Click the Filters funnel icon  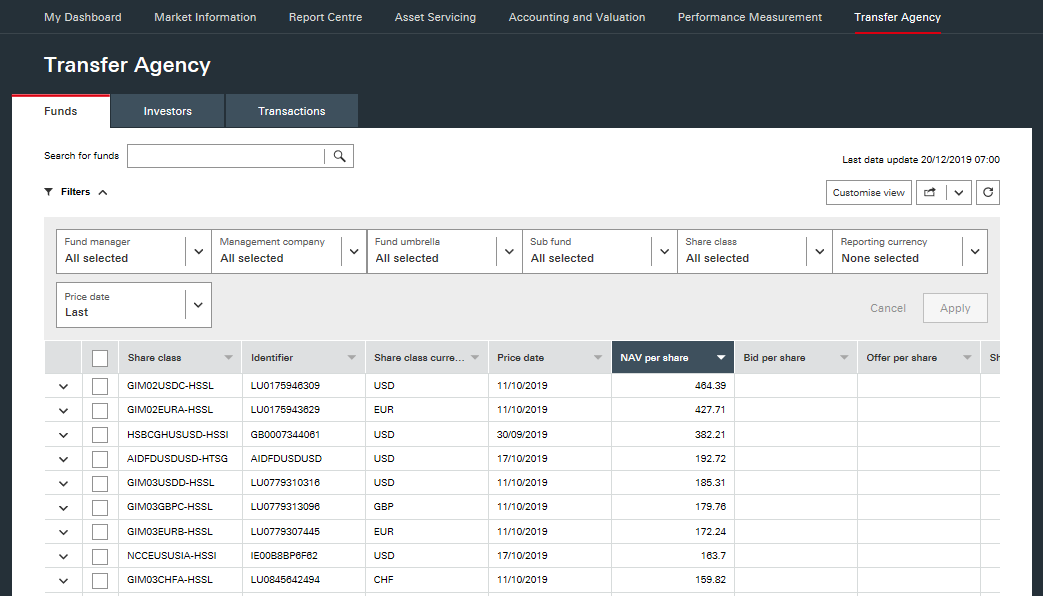(x=49, y=192)
